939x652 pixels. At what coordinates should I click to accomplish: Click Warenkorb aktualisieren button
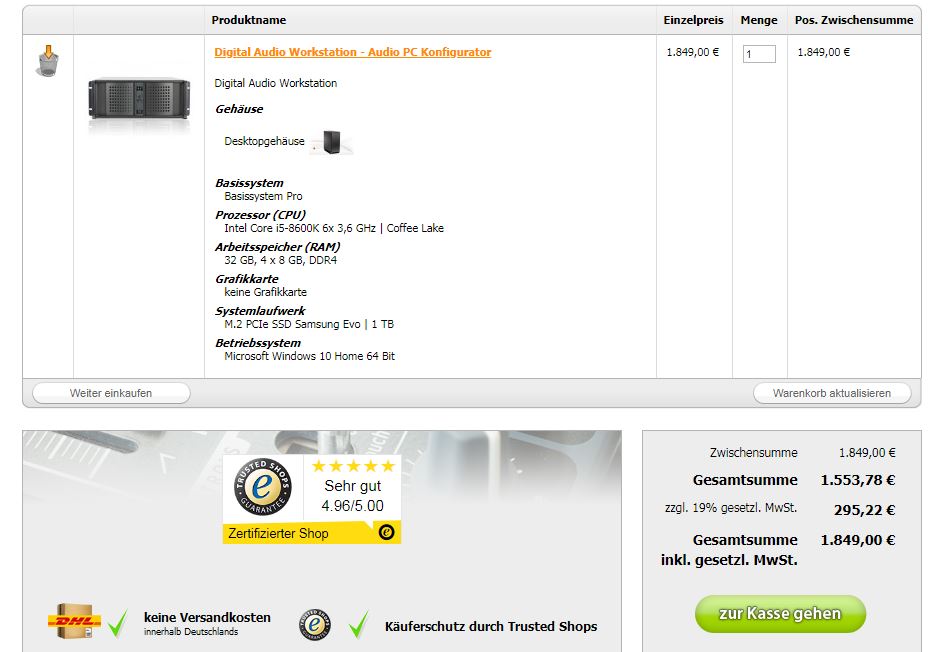coord(832,393)
